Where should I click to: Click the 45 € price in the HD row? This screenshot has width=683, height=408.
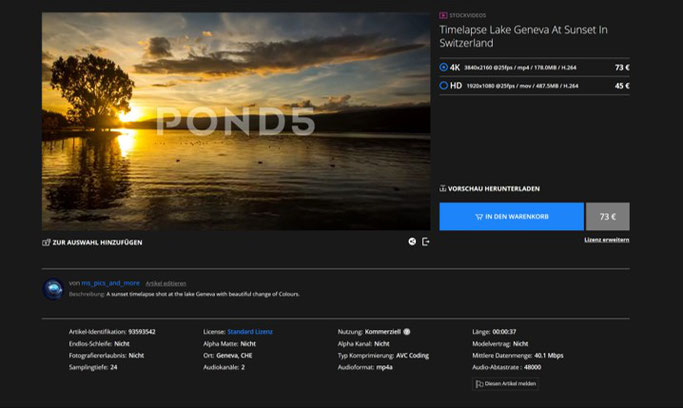(622, 86)
